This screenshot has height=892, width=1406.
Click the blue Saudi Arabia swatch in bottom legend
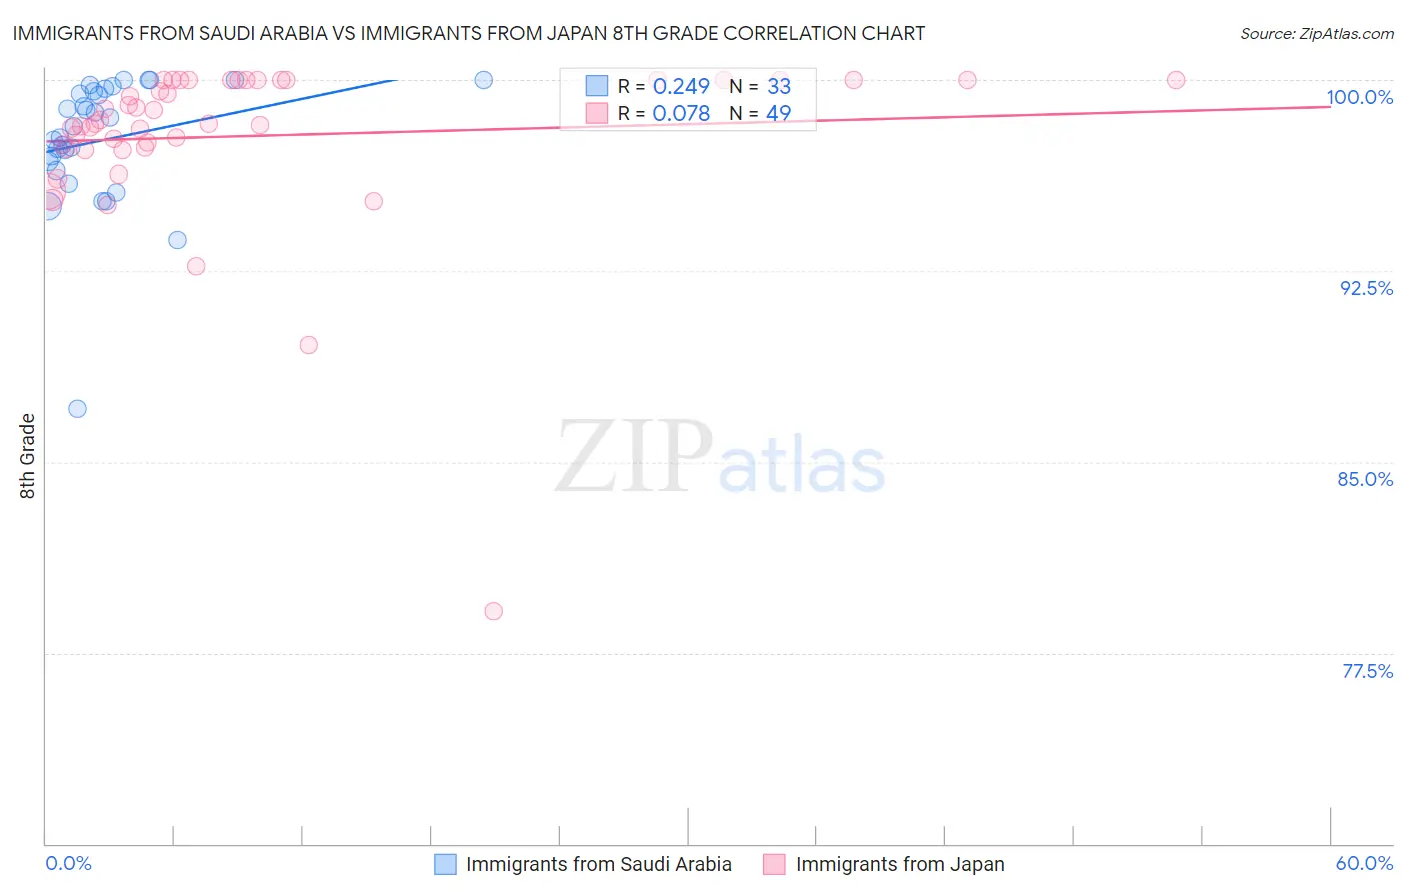[445, 864]
